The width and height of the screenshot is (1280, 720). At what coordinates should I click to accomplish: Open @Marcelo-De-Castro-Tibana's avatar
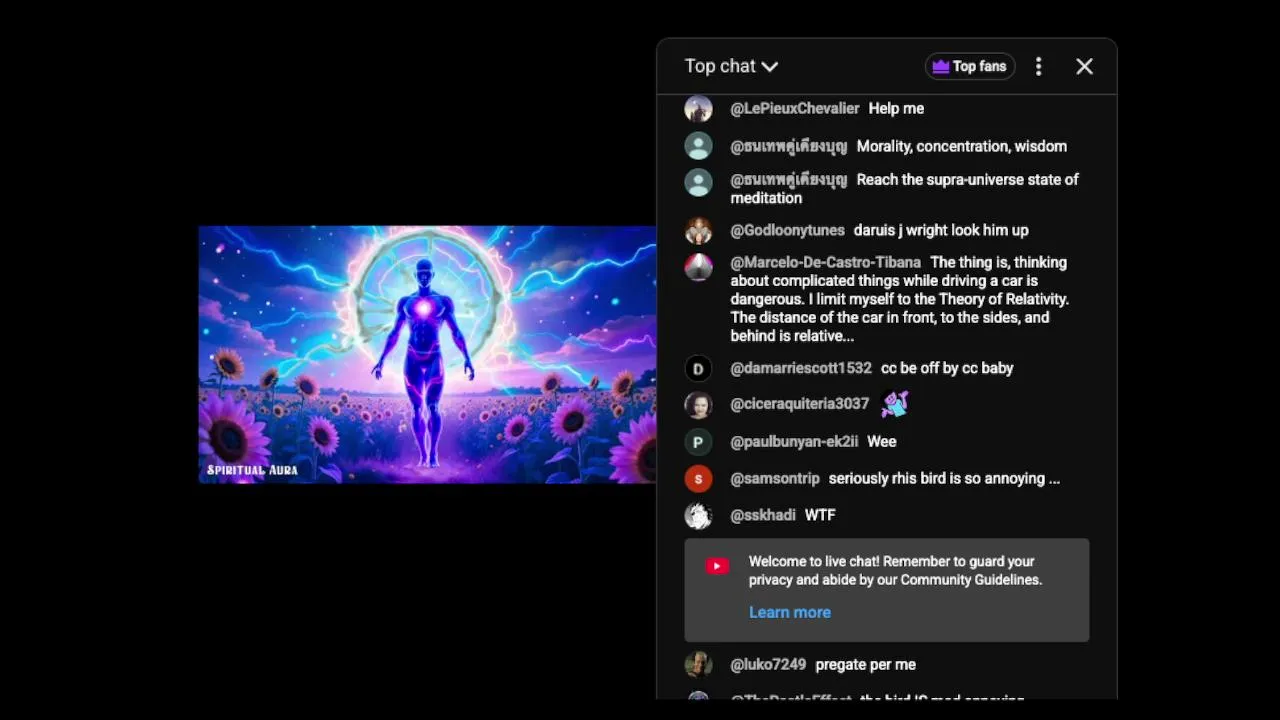tap(698, 267)
